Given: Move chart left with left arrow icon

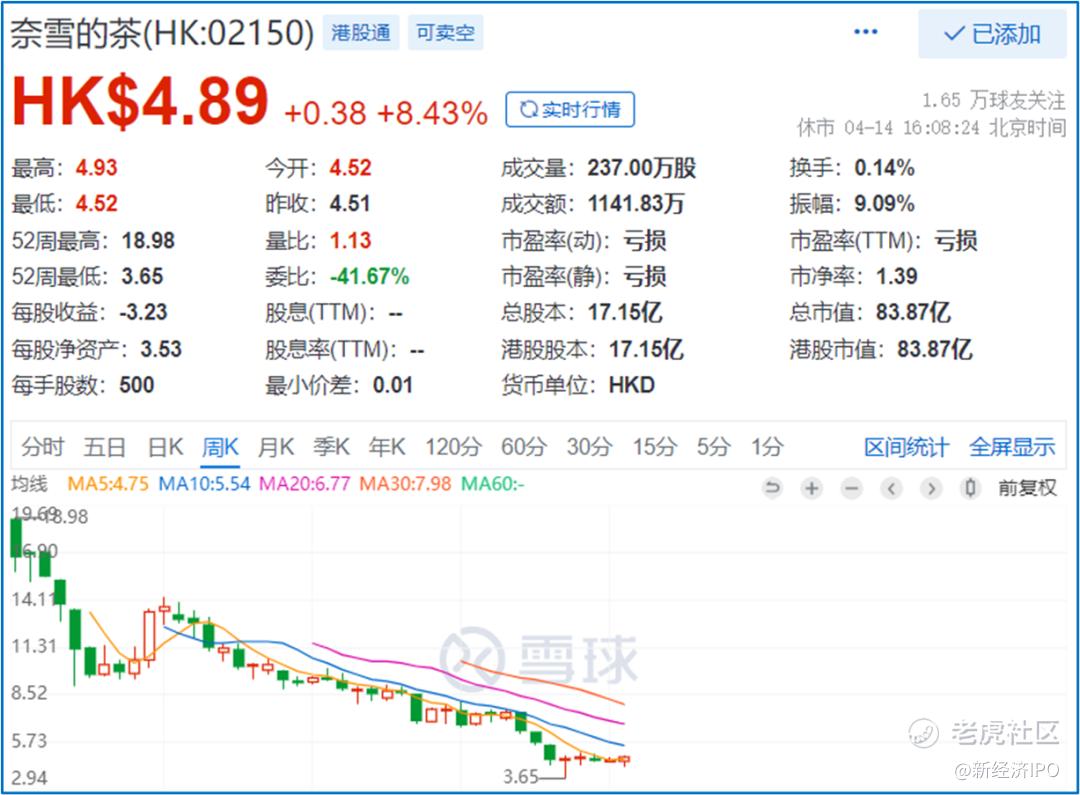Looking at the screenshot, I should click(891, 488).
